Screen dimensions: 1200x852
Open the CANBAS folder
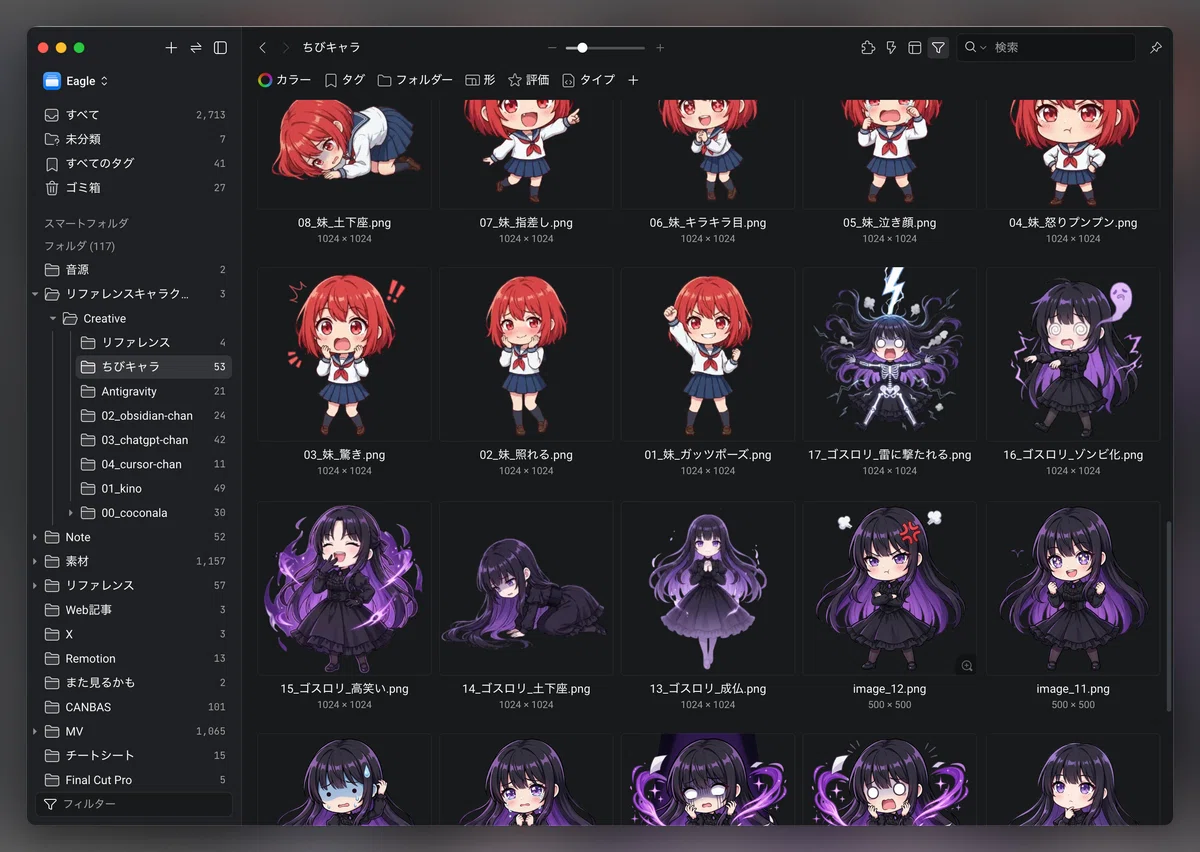click(x=135, y=707)
